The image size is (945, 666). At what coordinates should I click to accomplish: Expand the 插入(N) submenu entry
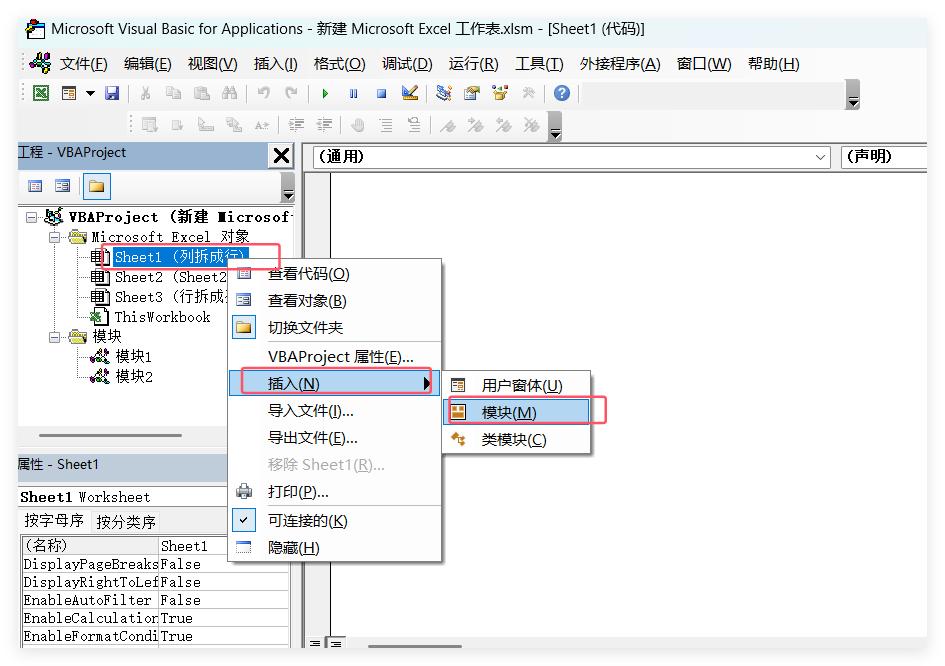point(335,383)
